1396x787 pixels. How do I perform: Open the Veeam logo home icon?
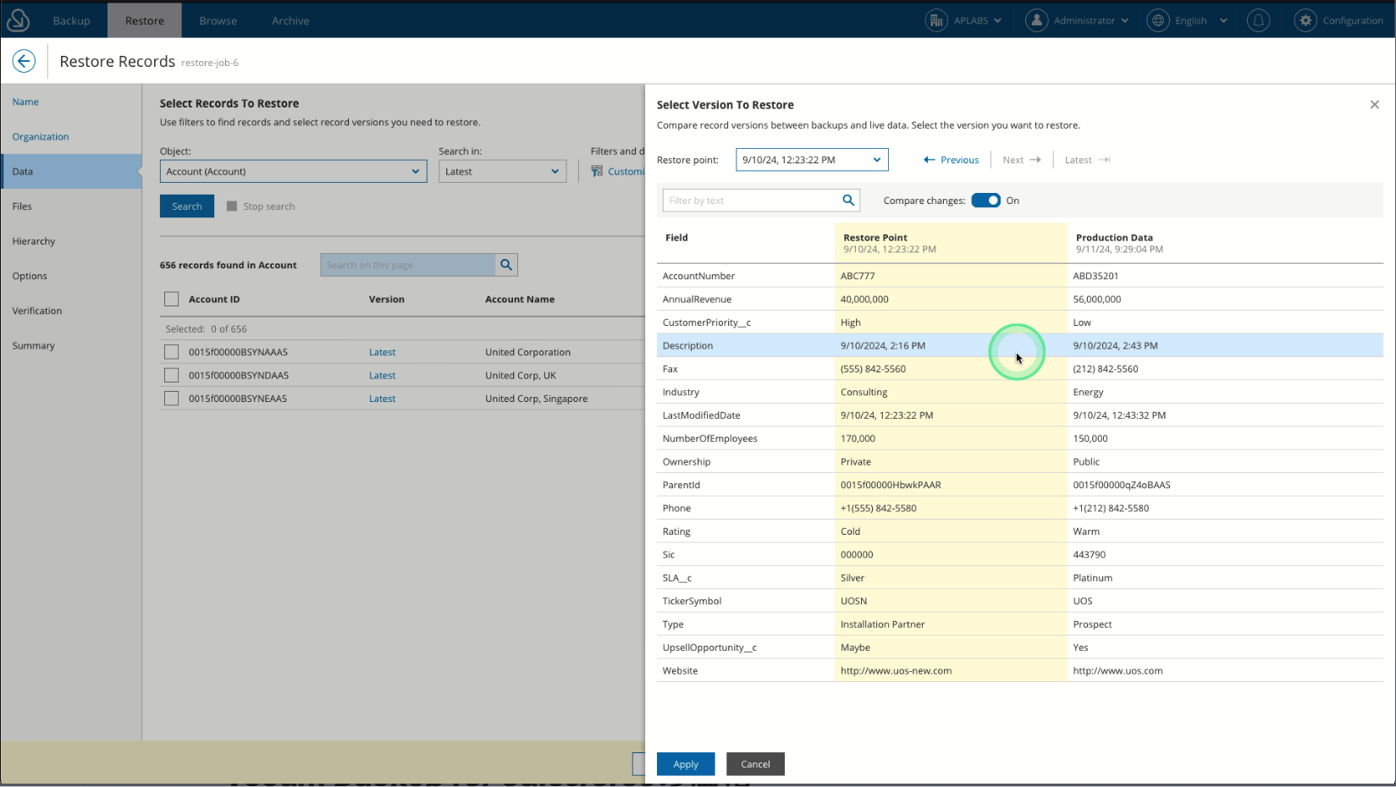tap(17, 19)
